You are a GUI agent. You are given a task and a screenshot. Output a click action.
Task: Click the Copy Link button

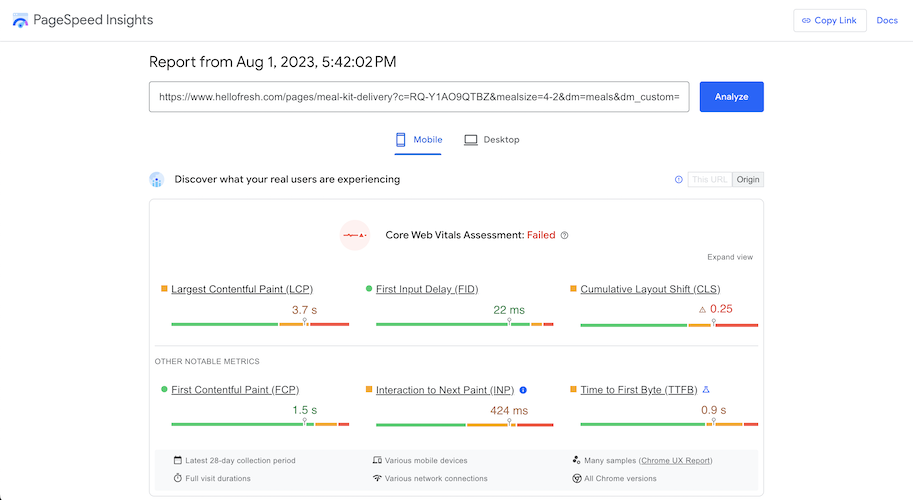point(830,20)
